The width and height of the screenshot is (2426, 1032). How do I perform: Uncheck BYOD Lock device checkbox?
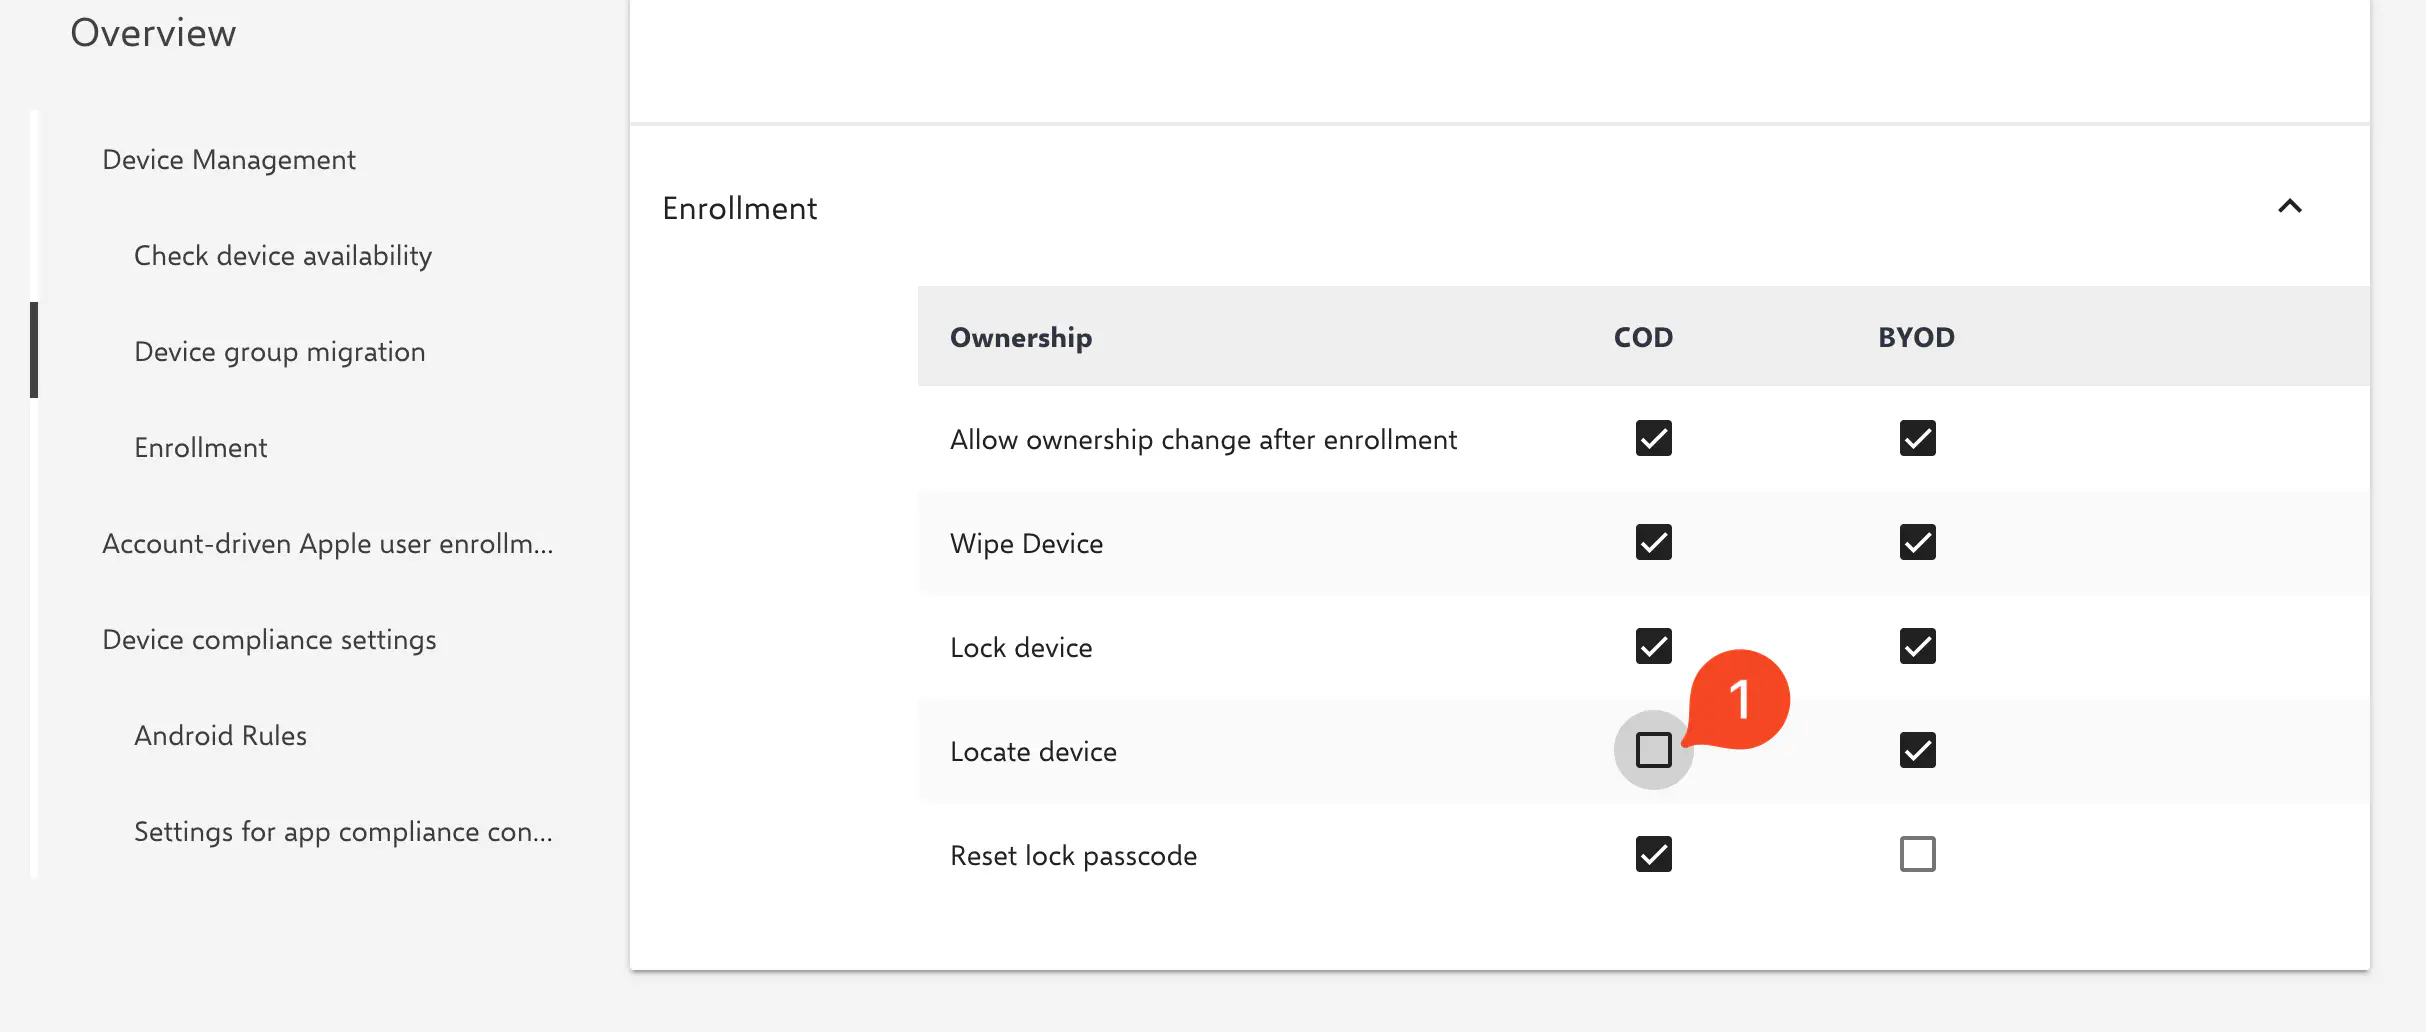pos(1917,646)
